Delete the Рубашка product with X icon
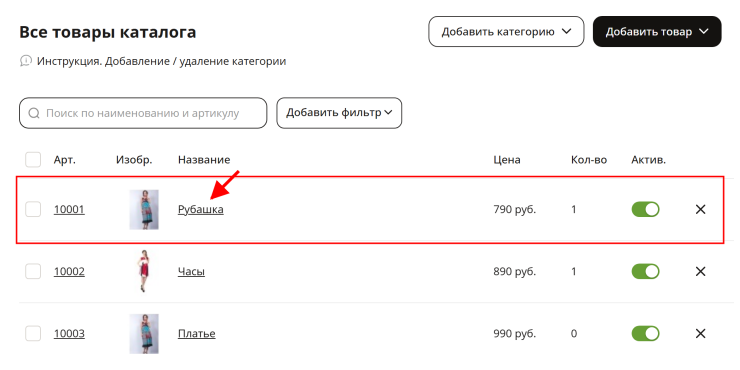The width and height of the screenshot is (740, 370). click(x=700, y=209)
